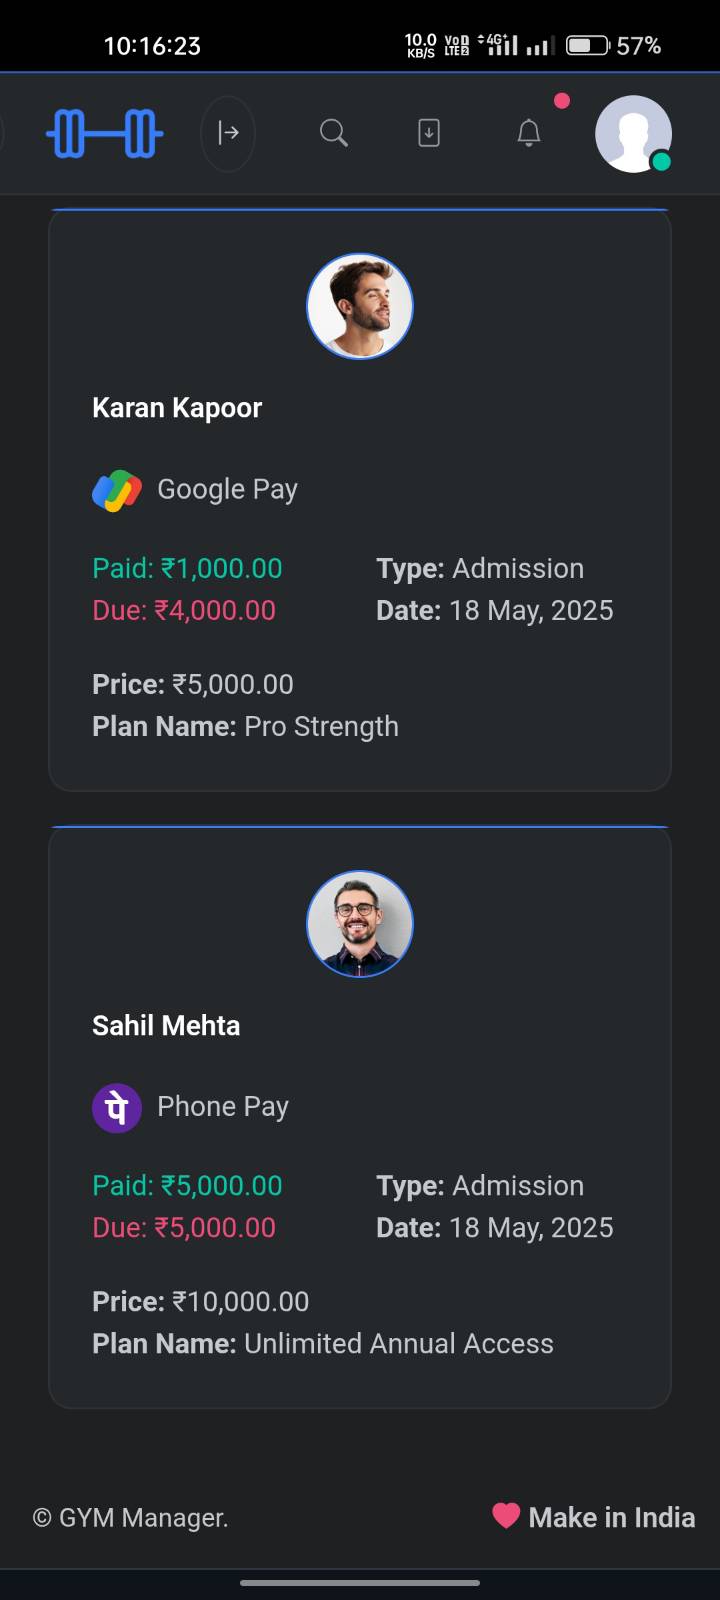Tap the Make in India text
Screen dimensions: 720x1600
click(611, 1518)
